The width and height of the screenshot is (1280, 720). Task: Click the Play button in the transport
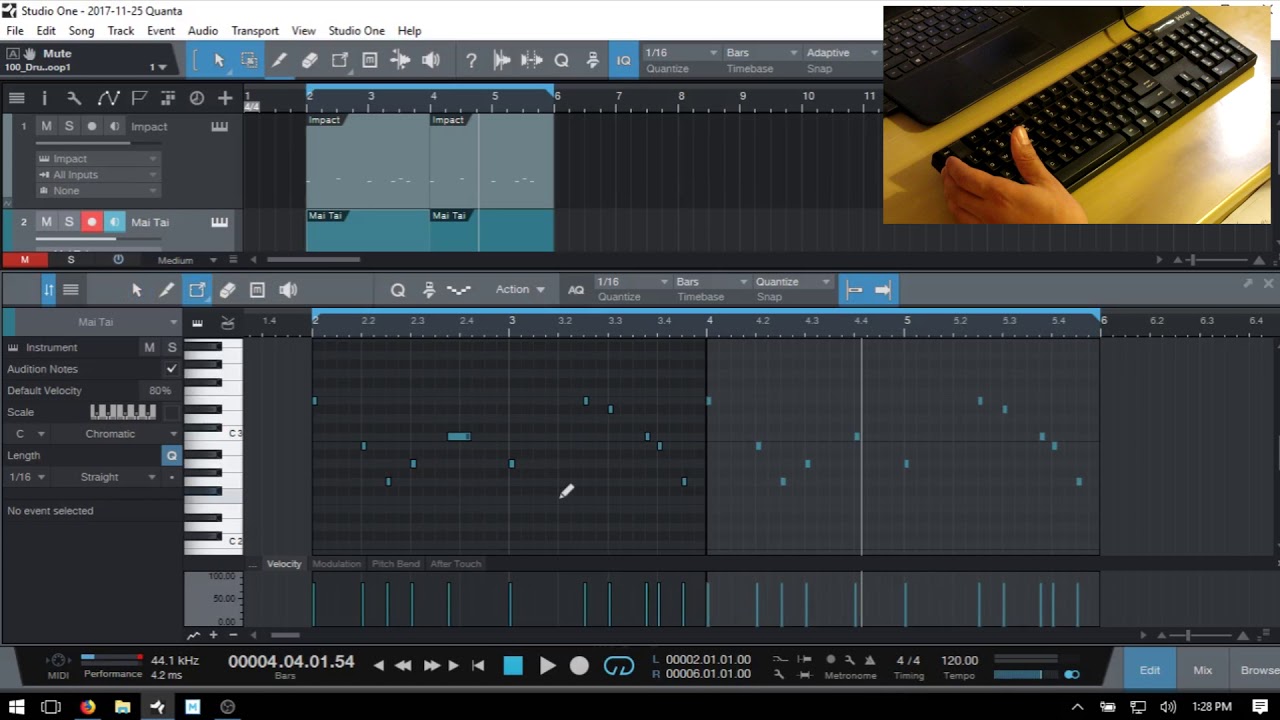click(547, 665)
